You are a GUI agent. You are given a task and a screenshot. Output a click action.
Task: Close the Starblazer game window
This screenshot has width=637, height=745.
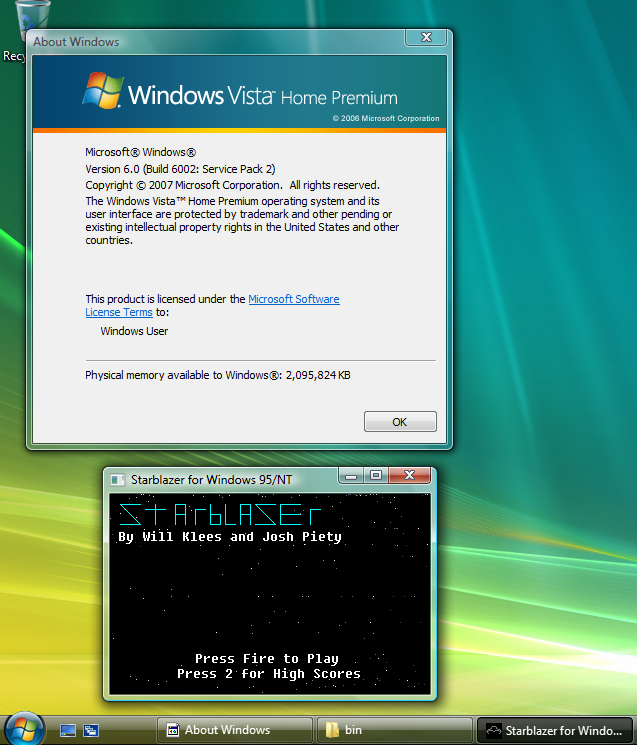coord(410,476)
